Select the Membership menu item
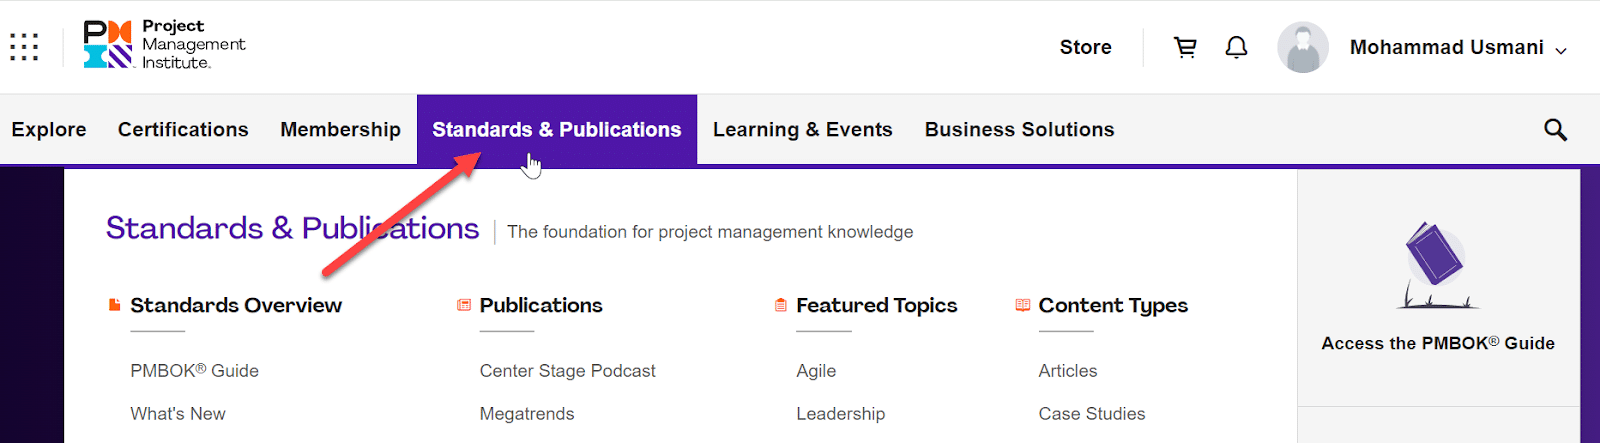Screen dimensions: 1600x443 tap(340, 129)
